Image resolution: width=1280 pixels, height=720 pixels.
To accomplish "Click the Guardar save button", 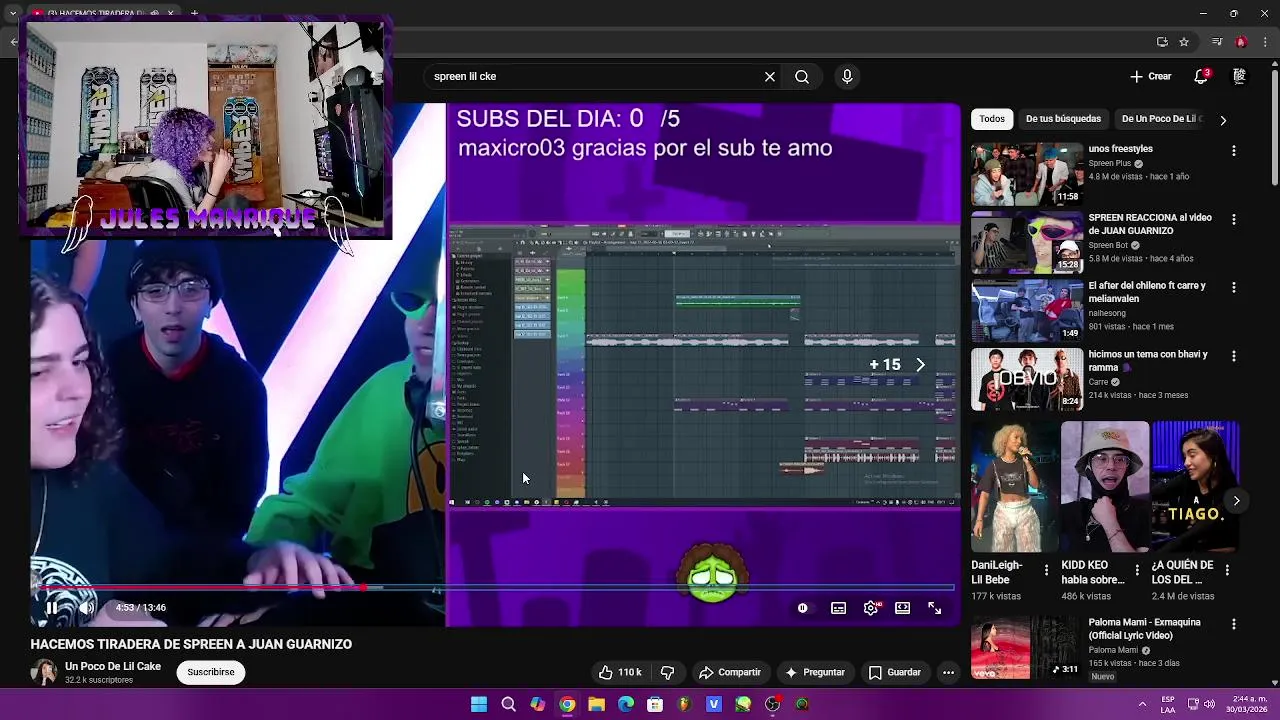I will point(894,672).
